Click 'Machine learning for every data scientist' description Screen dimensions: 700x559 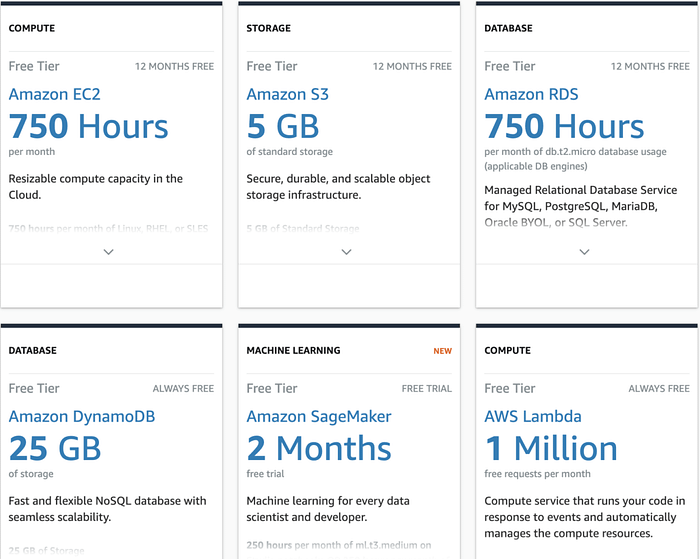(x=328, y=509)
